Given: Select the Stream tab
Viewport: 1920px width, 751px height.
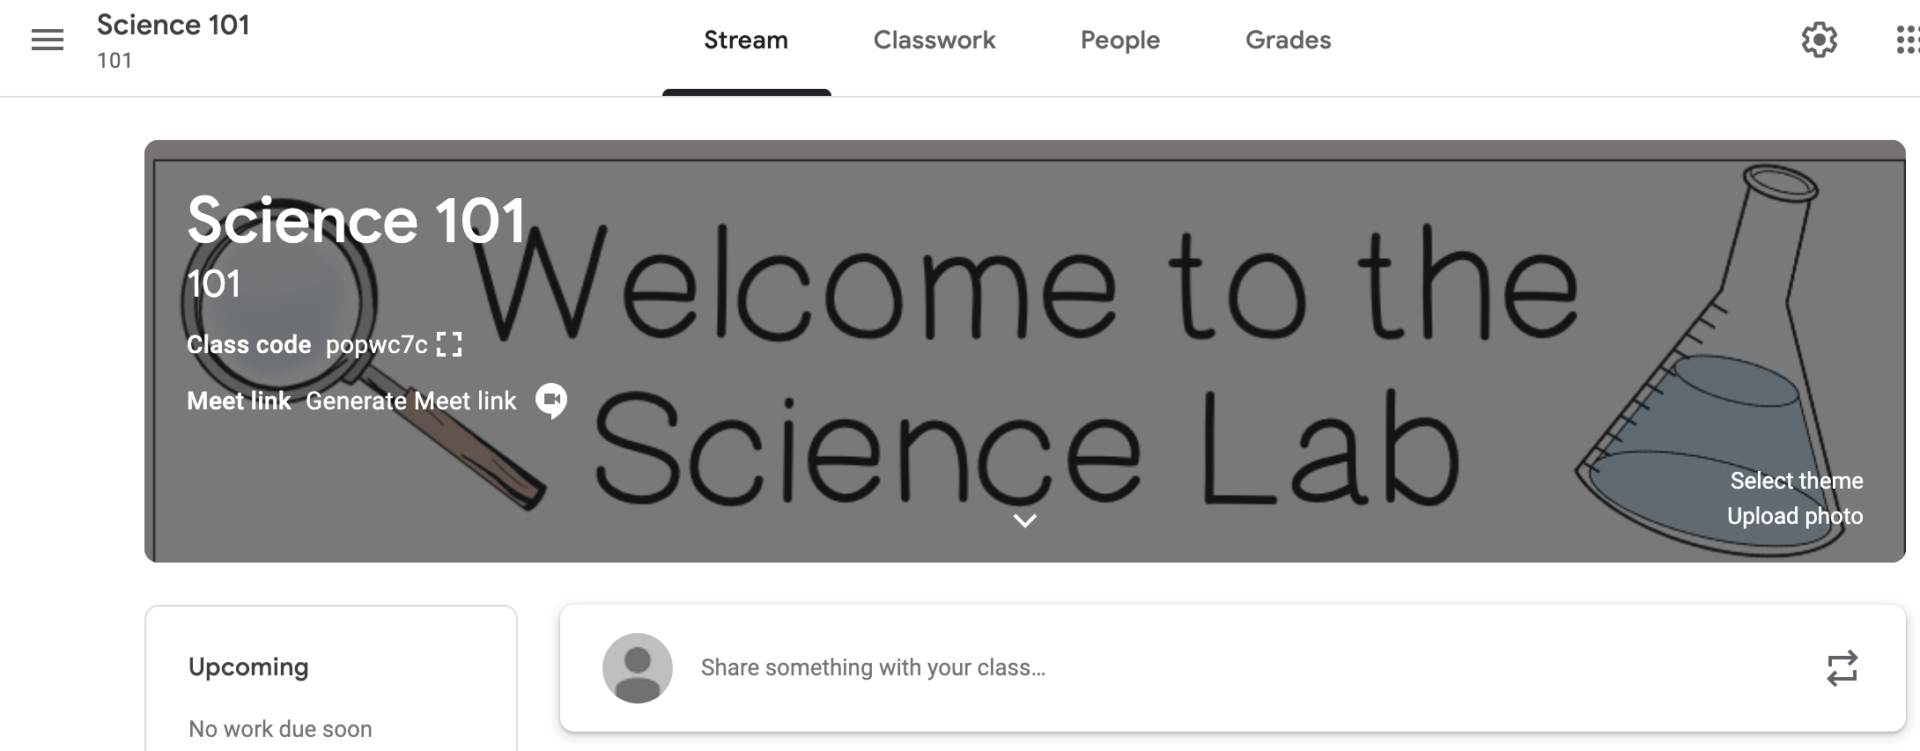Looking at the screenshot, I should (x=746, y=40).
